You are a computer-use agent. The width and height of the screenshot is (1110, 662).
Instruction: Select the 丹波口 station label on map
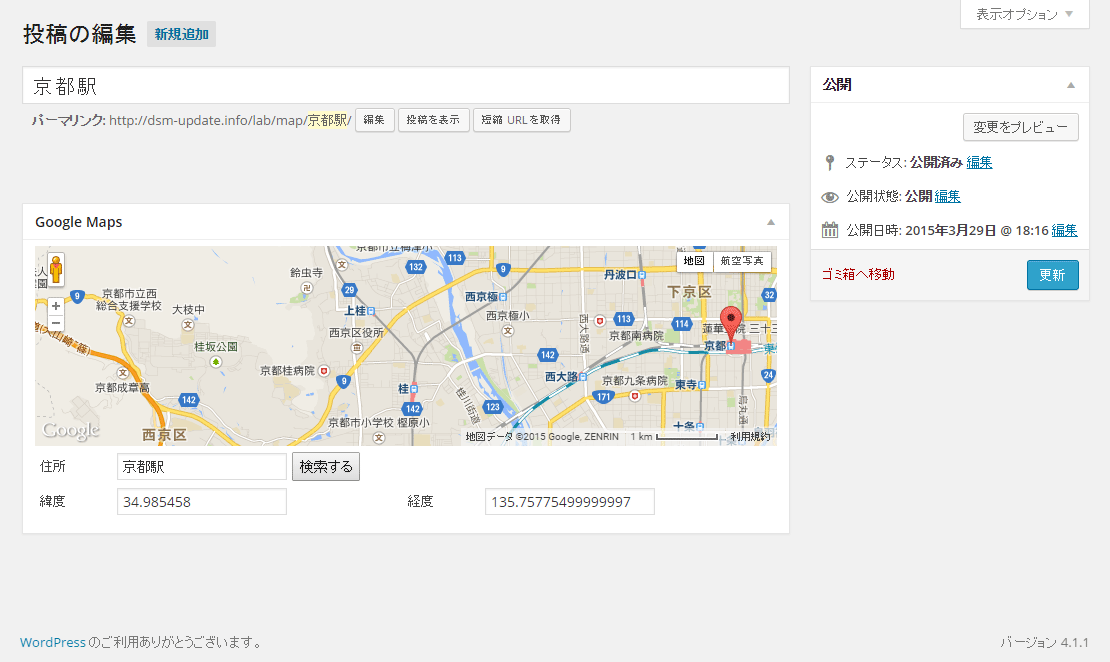624,275
